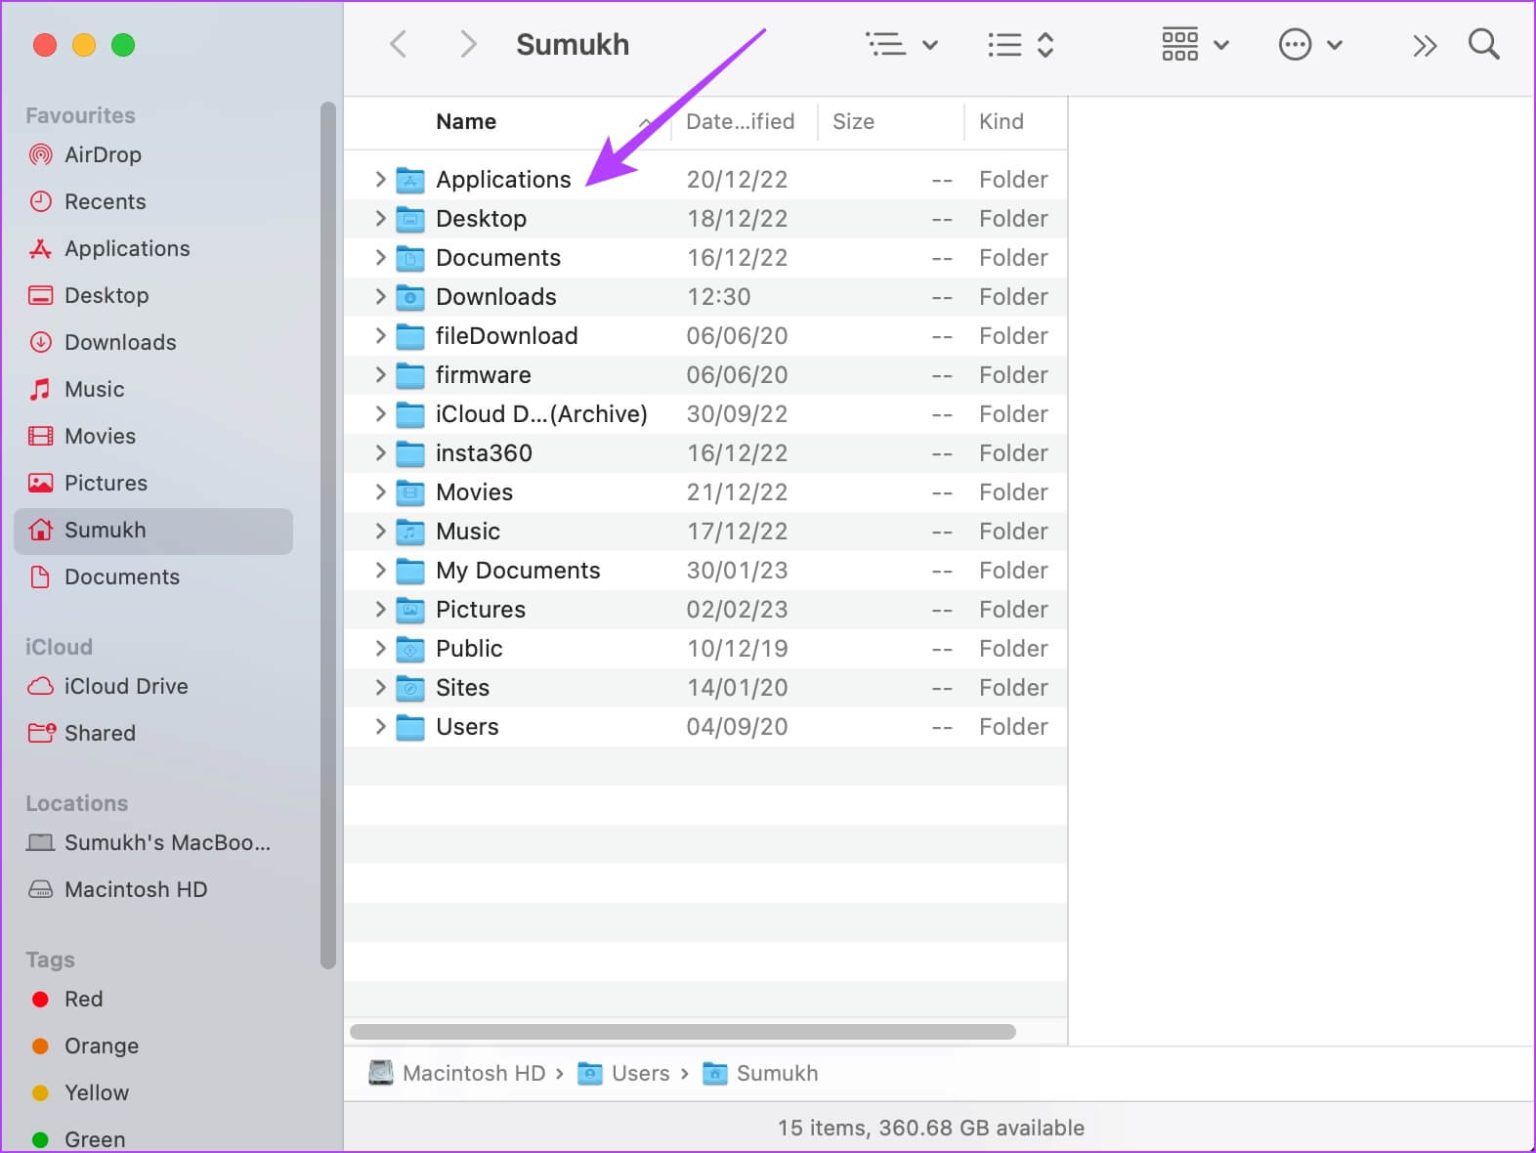
Task: Click Users in the path bar
Action: pyautogui.click(x=639, y=1073)
